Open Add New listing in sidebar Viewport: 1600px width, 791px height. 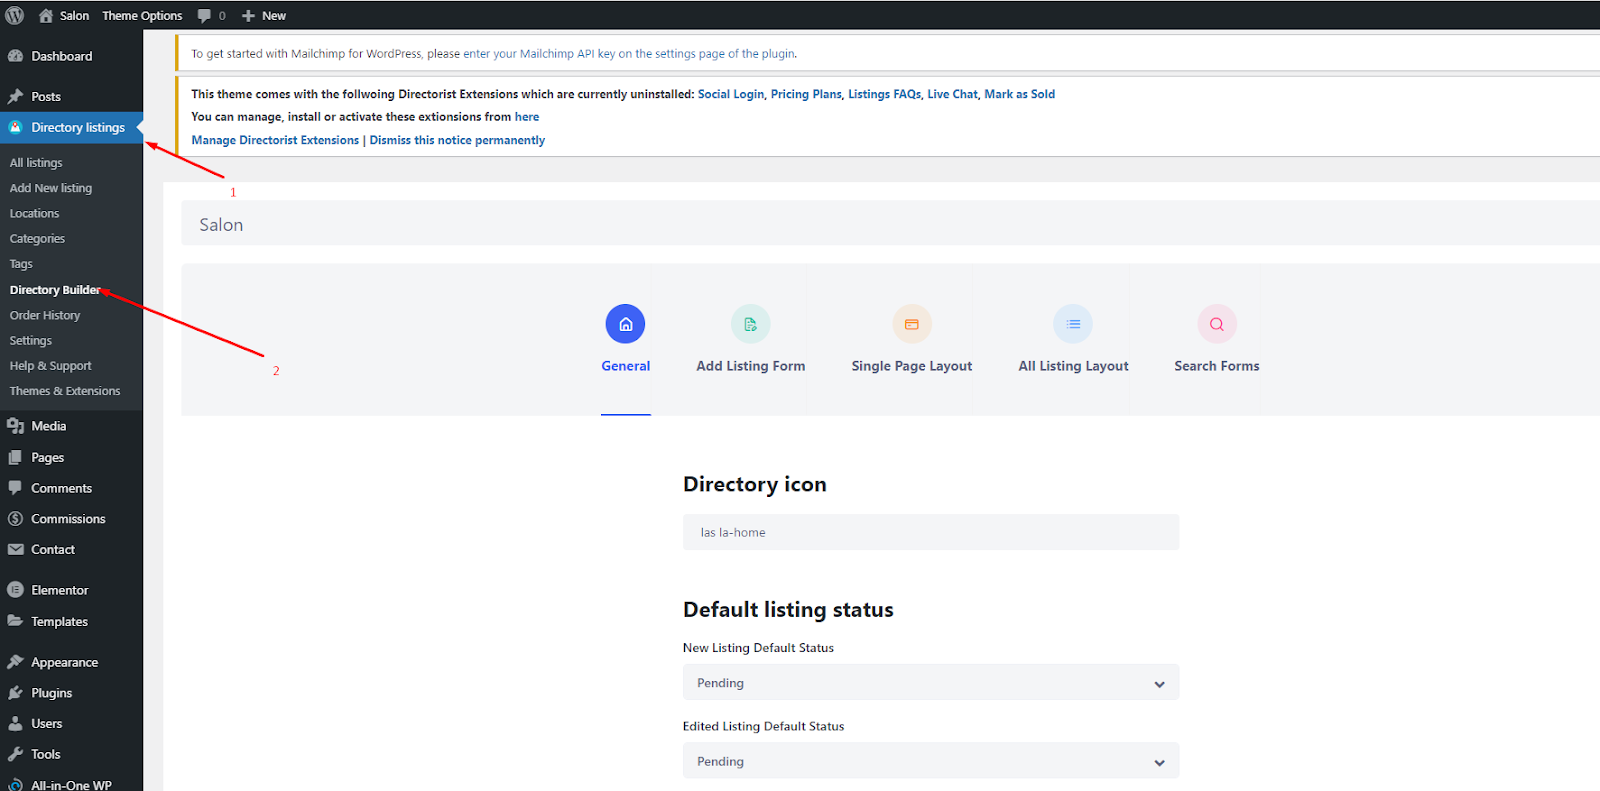[x=51, y=188]
